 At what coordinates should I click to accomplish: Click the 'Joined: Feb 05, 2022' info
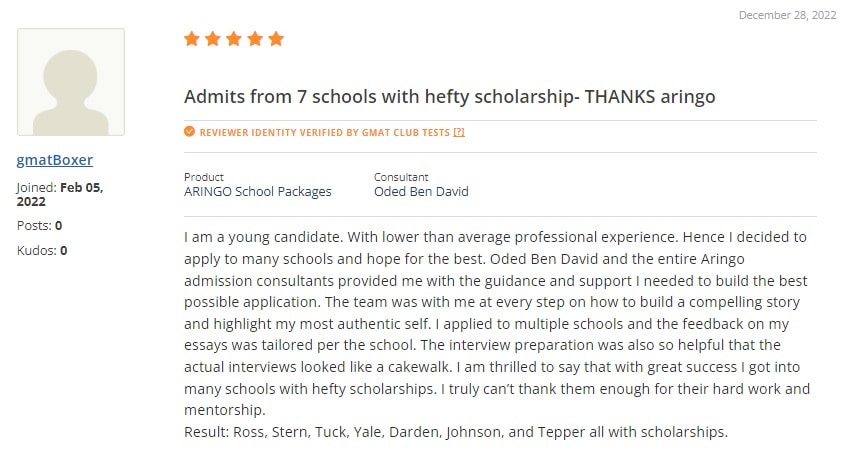[60, 195]
